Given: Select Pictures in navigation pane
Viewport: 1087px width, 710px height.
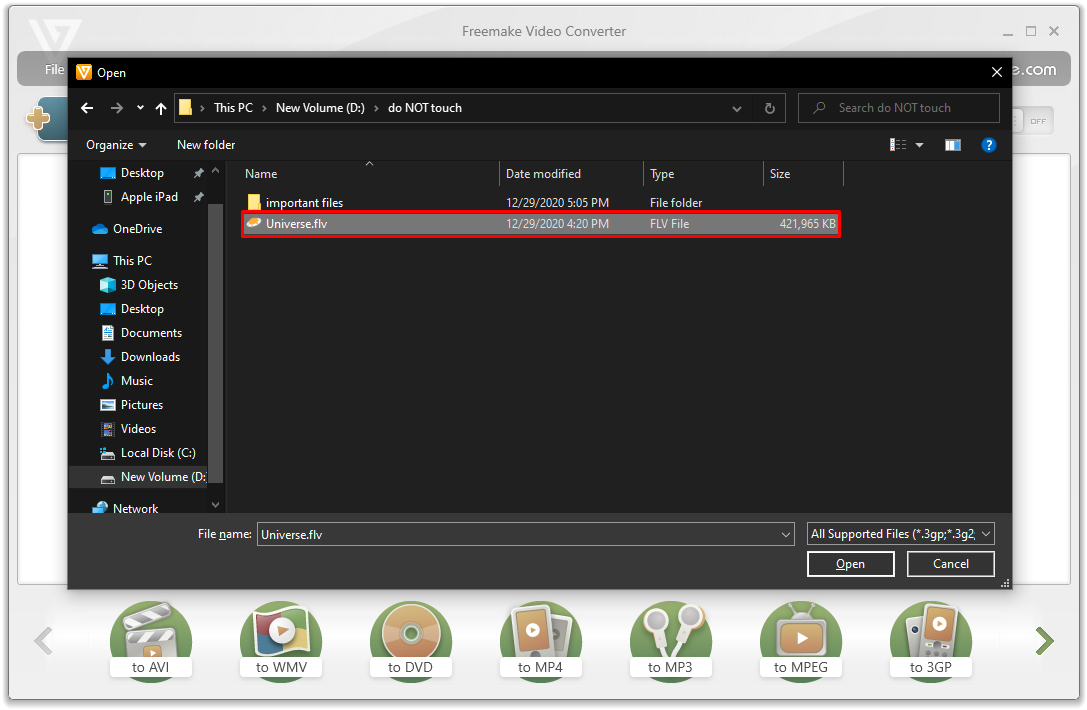Looking at the screenshot, I should click(x=141, y=405).
